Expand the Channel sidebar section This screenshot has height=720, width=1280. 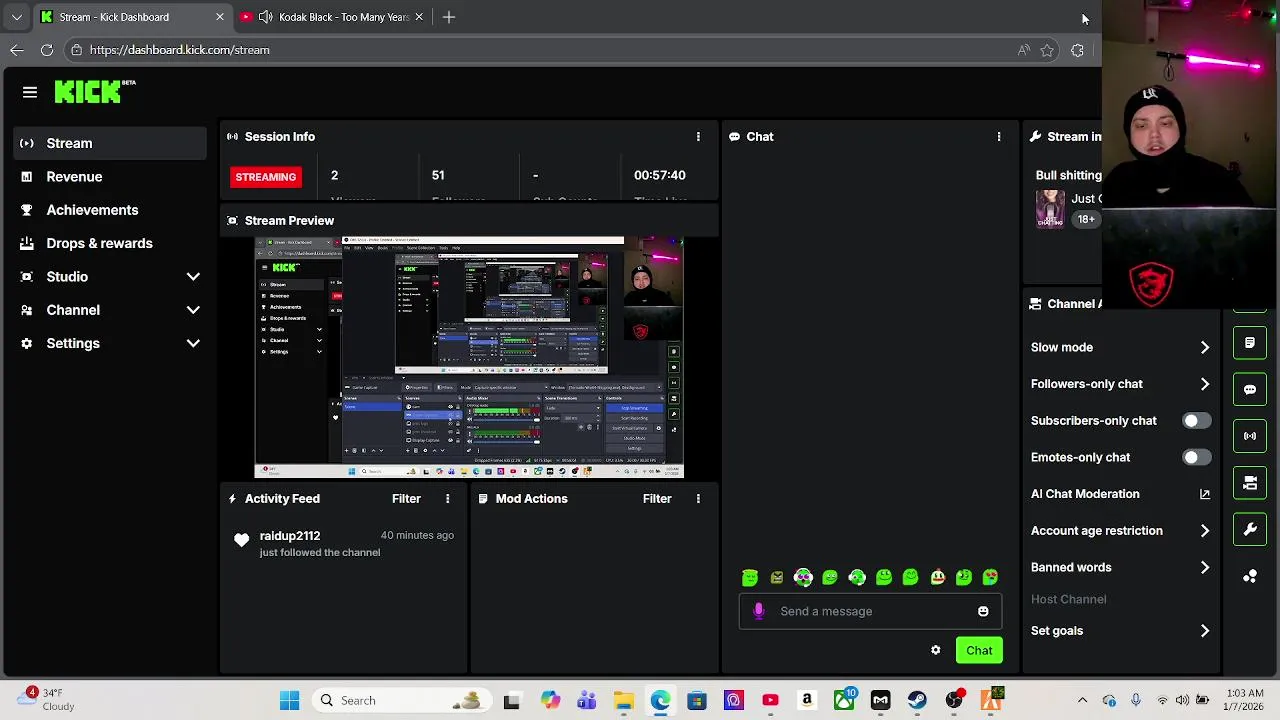click(193, 310)
